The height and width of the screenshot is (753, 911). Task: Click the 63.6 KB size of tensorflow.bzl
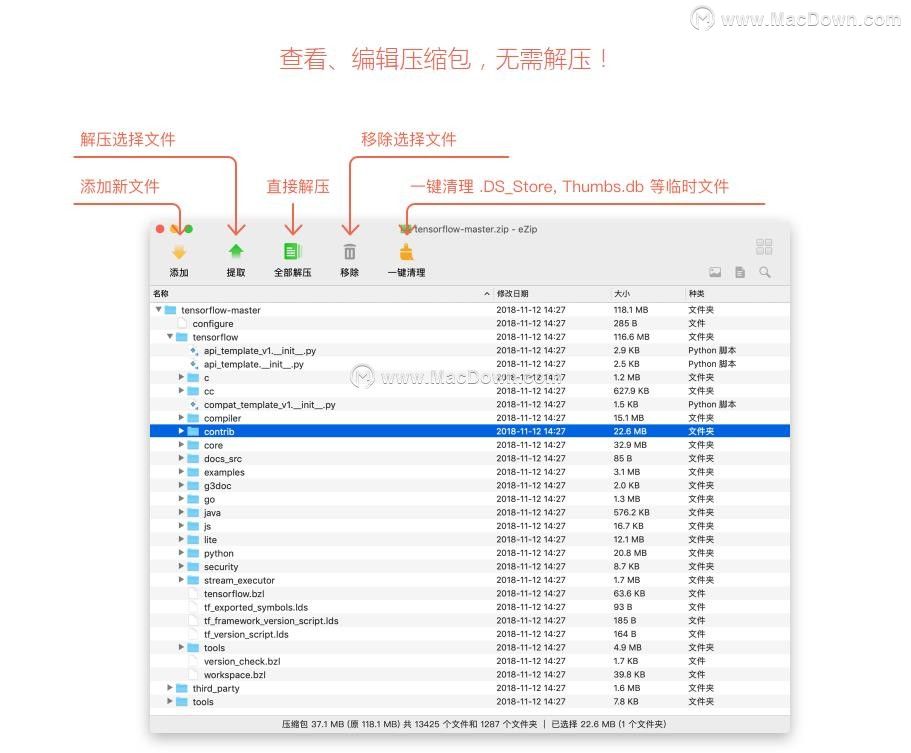[x=629, y=593]
